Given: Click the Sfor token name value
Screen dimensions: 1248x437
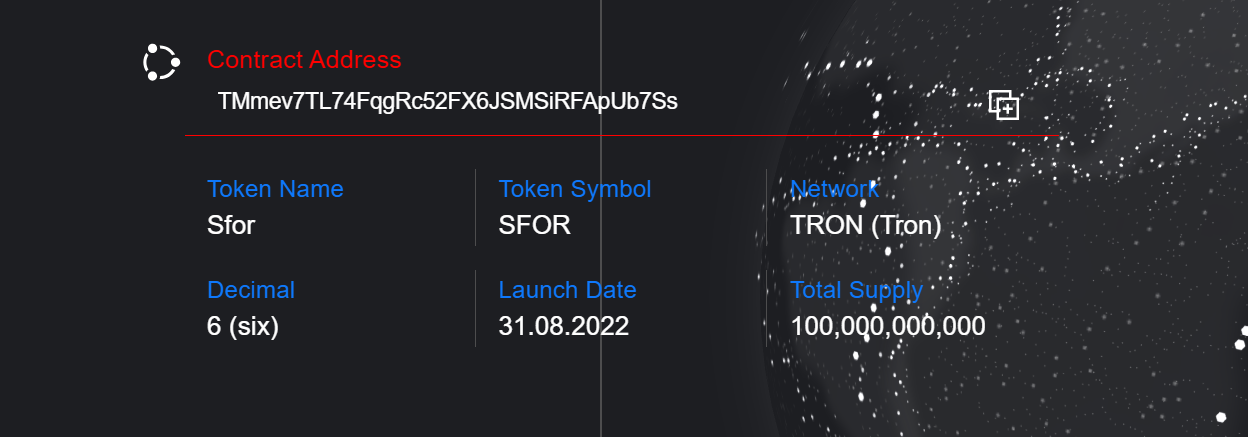Looking at the screenshot, I should click(231, 225).
